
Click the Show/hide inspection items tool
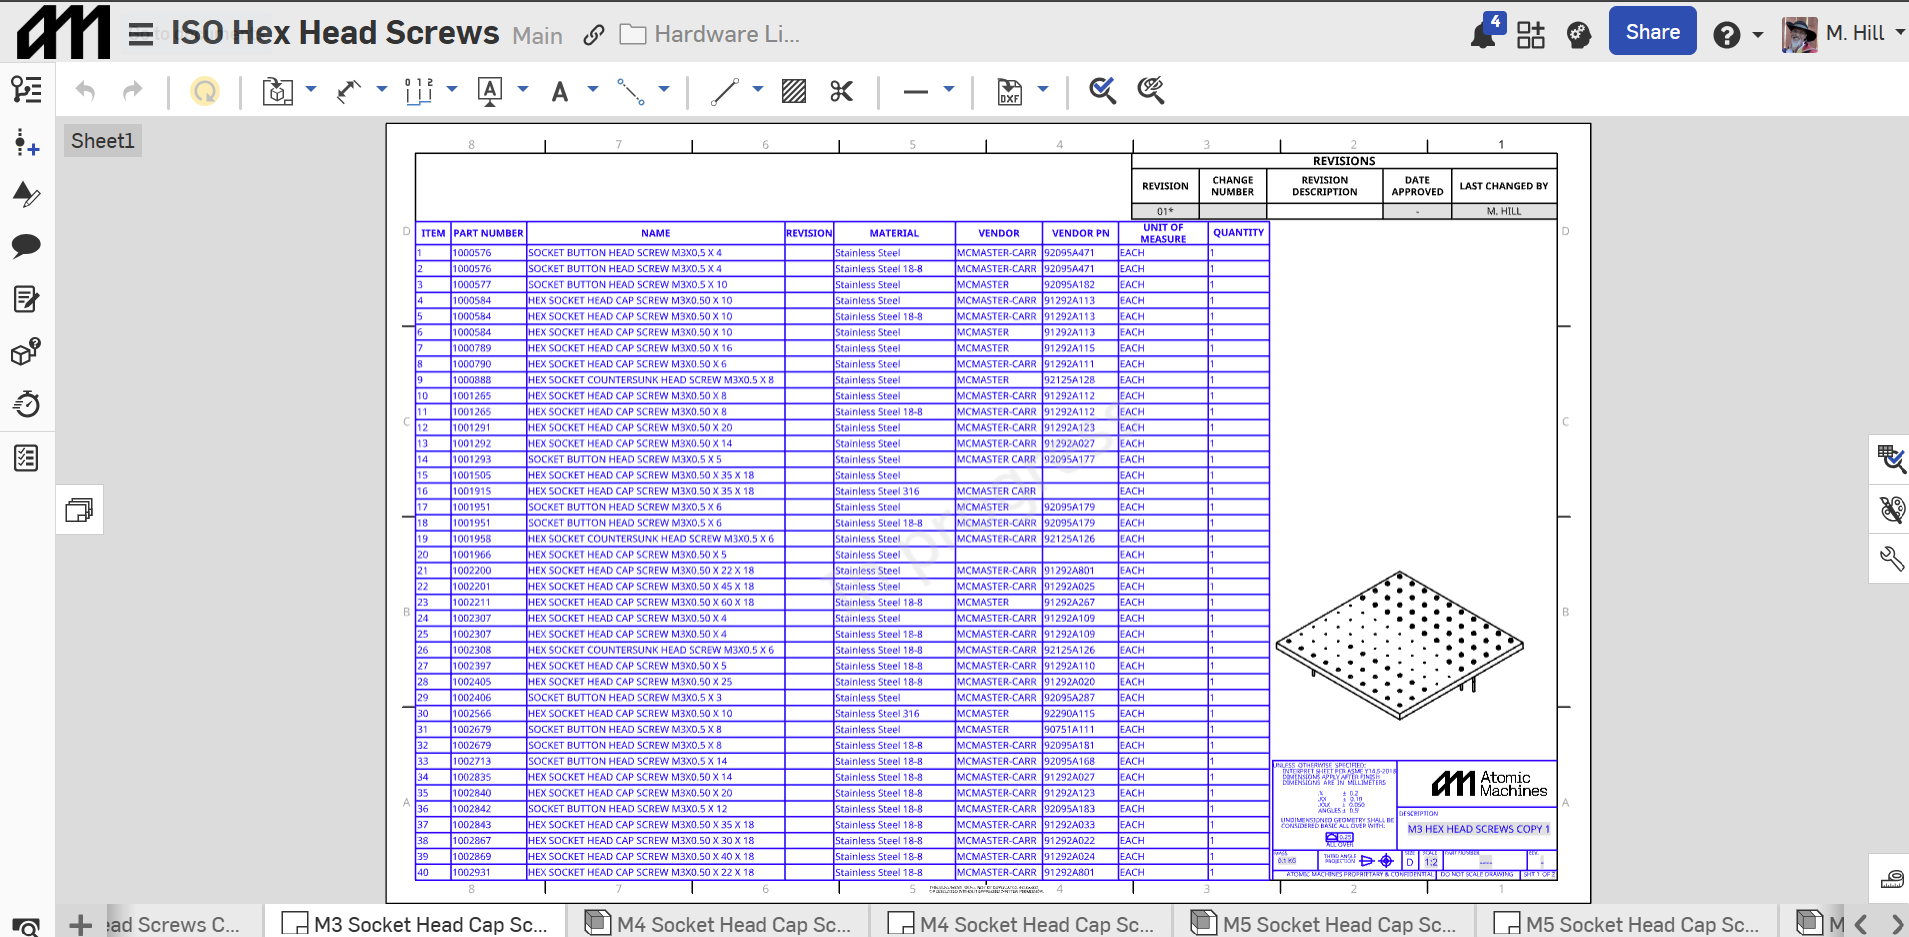[x=1151, y=91]
